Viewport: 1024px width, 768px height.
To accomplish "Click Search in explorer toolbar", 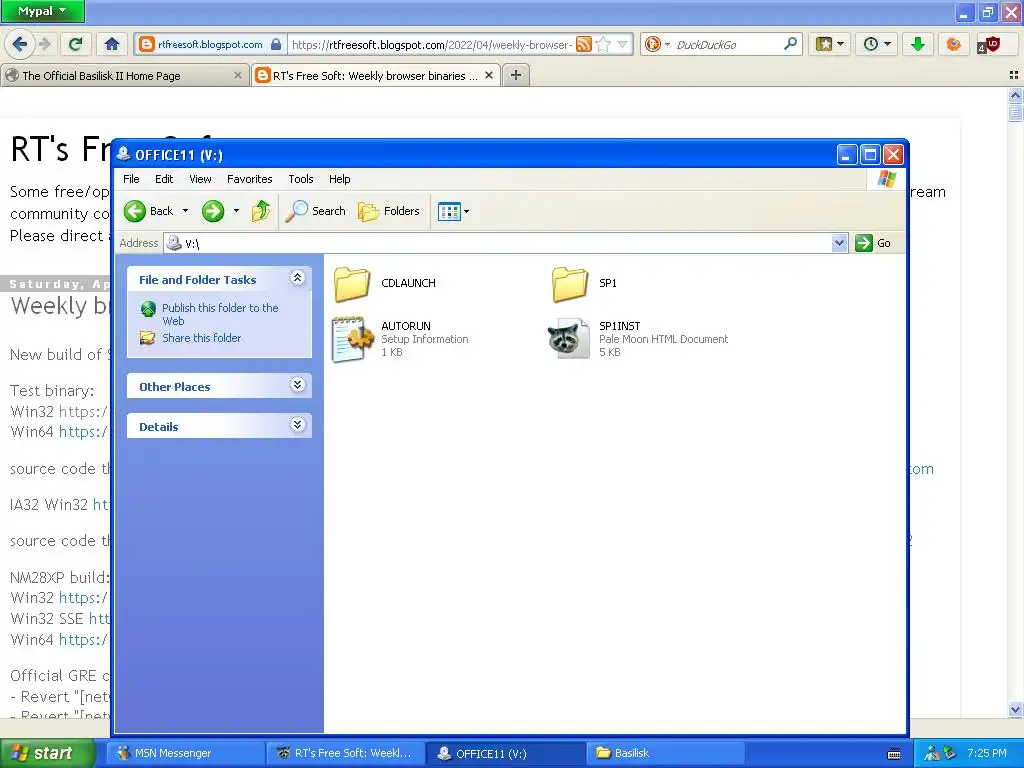I will (315, 211).
